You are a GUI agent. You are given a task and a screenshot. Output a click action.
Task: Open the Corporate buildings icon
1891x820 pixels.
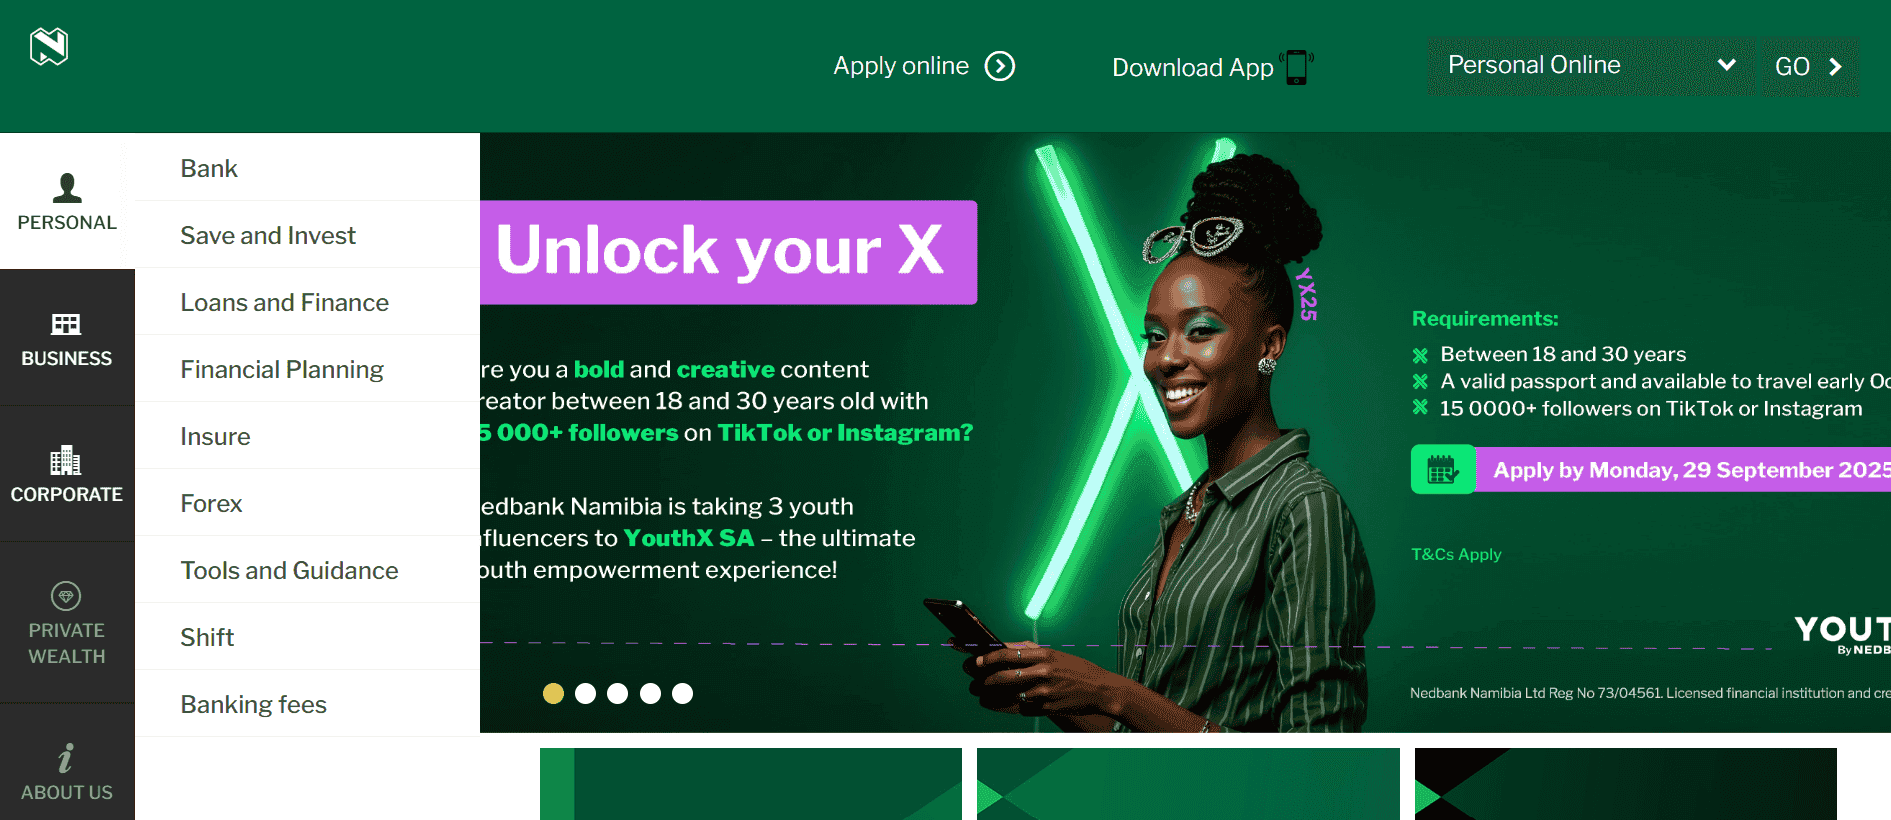pyautogui.click(x=66, y=459)
